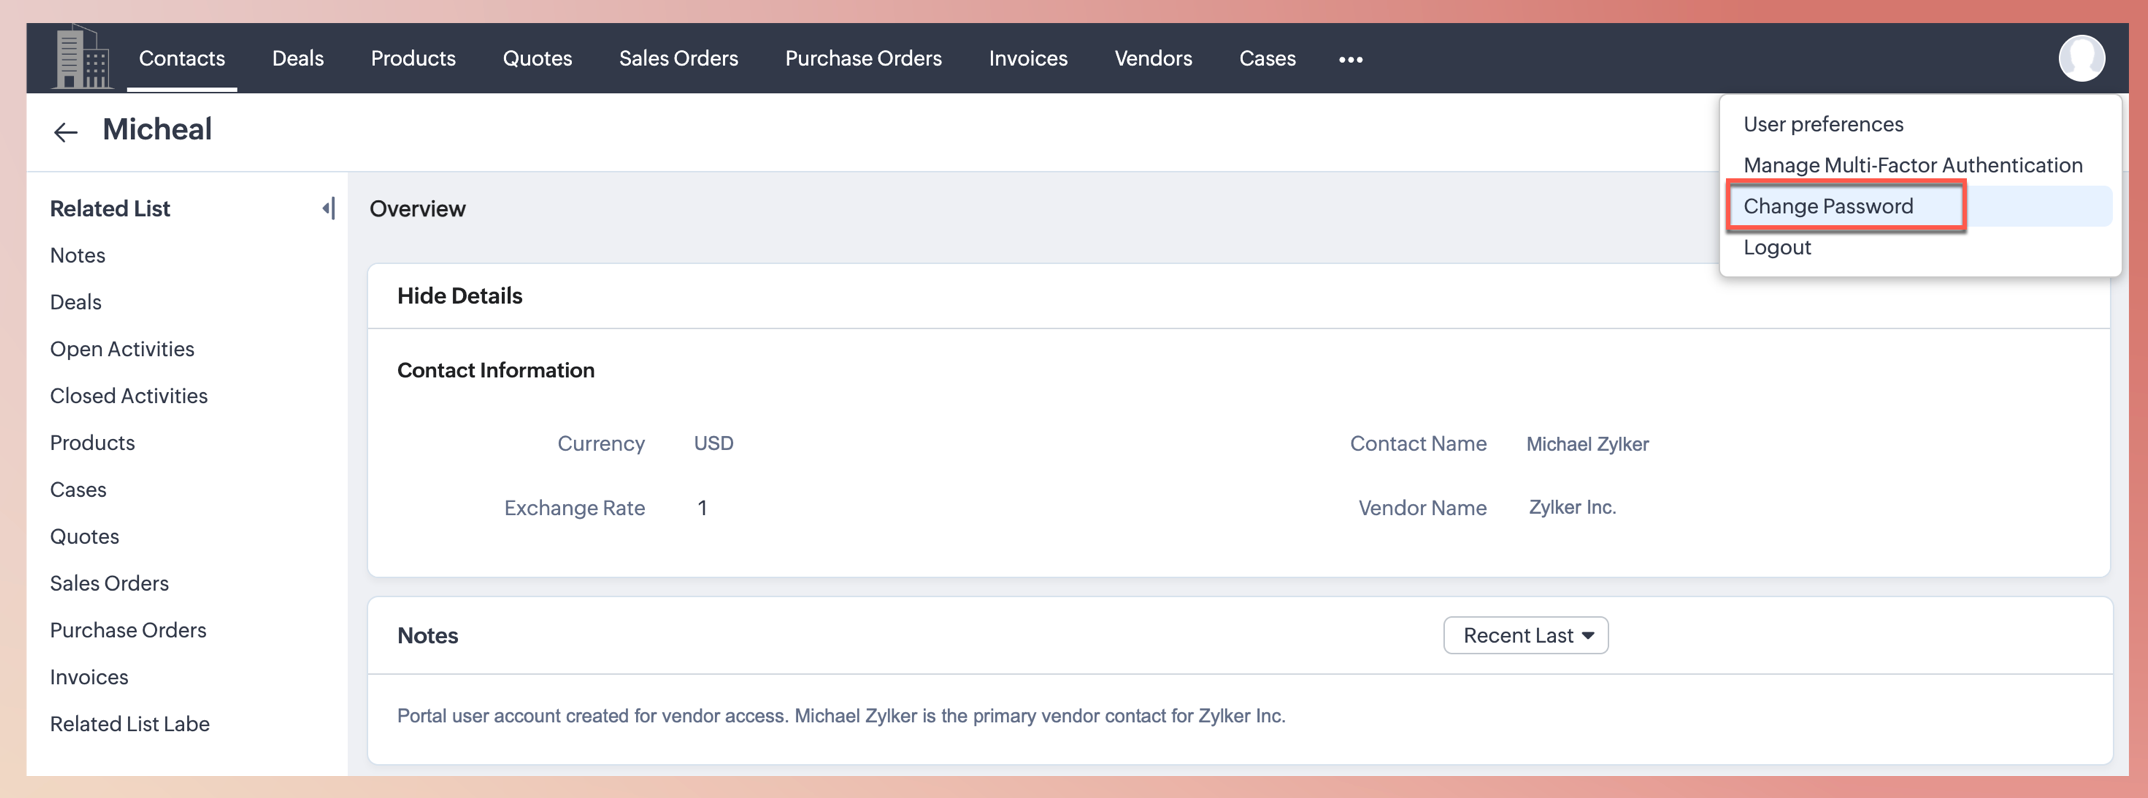Go to the Vendors module tab

pos(1152,58)
